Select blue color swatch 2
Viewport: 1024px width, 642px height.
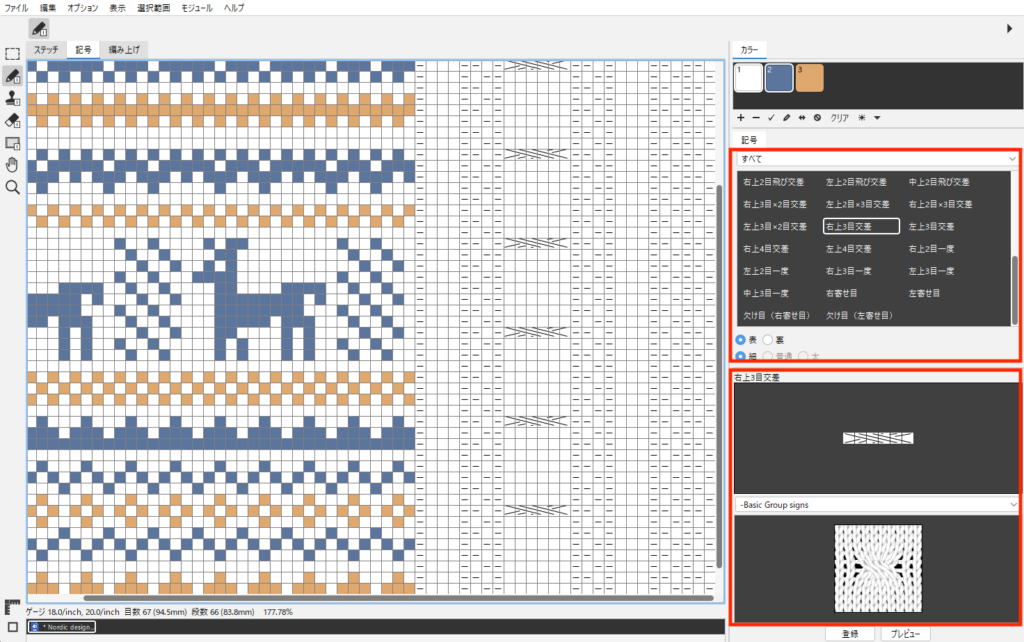(779, 78)
